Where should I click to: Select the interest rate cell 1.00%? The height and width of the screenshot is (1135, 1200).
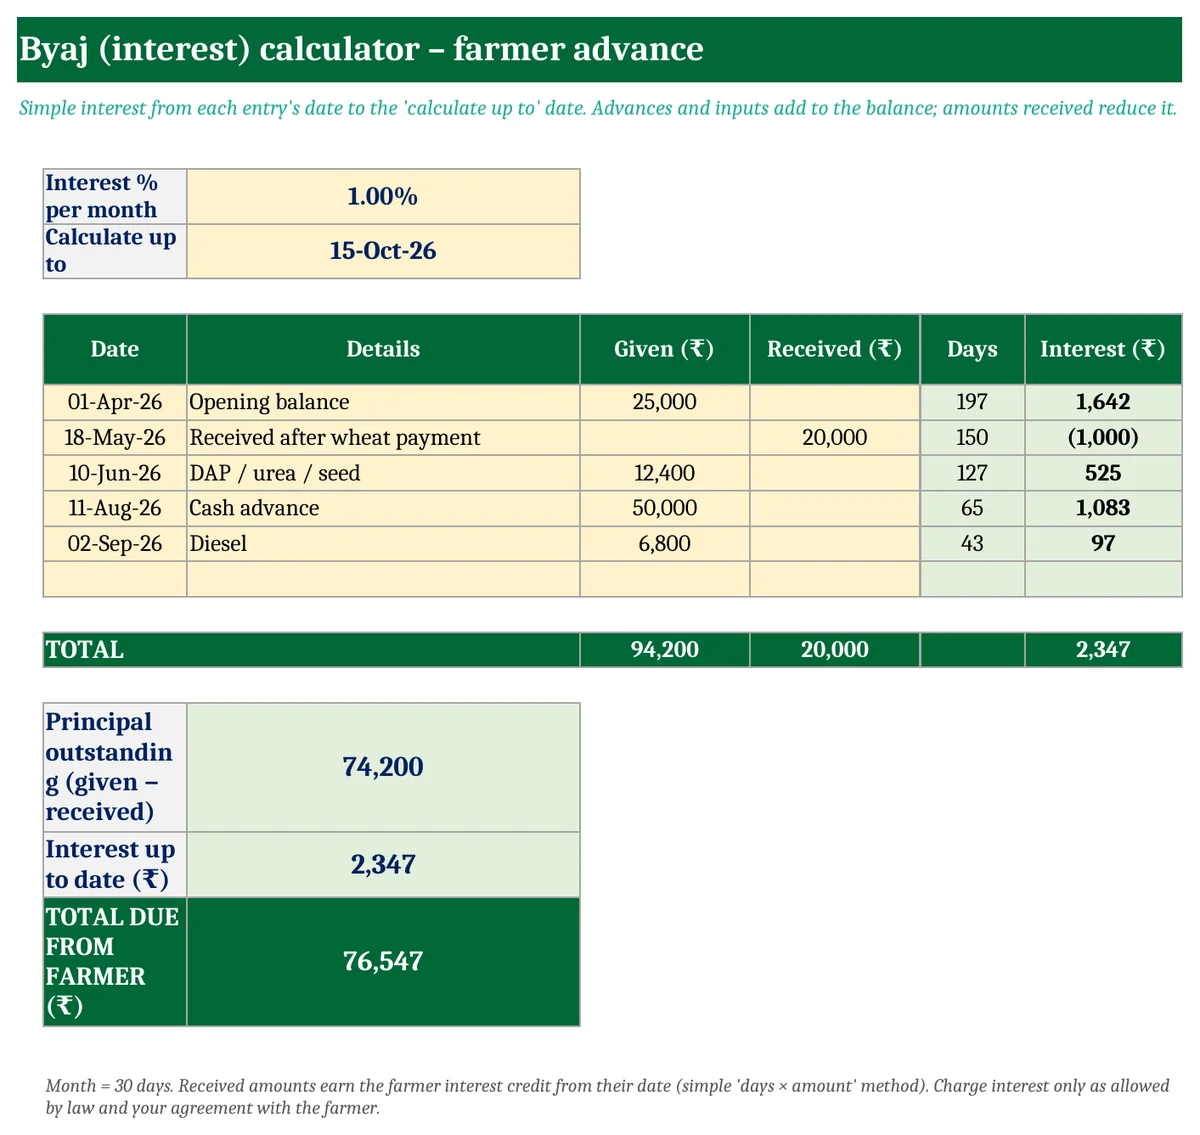click(383, 196)
